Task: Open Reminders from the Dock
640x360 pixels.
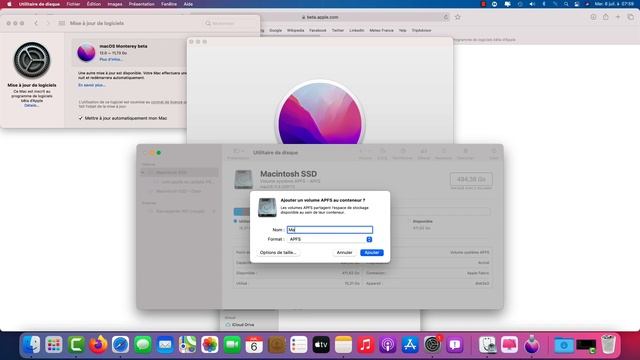Action: [x=299, y=345]
